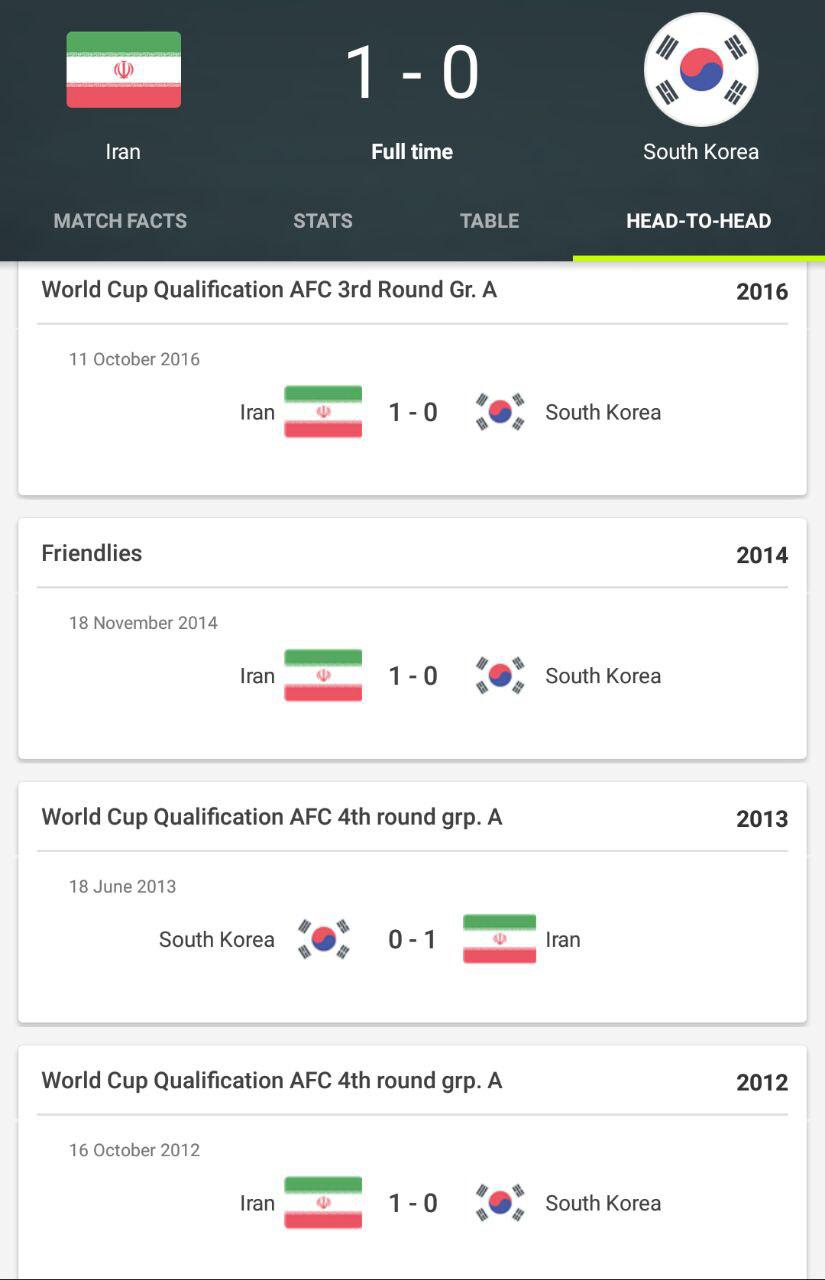Tap the South Korea round flag in header
The width and height of the screenshot is (825, 1280).
tap(701, 70)
